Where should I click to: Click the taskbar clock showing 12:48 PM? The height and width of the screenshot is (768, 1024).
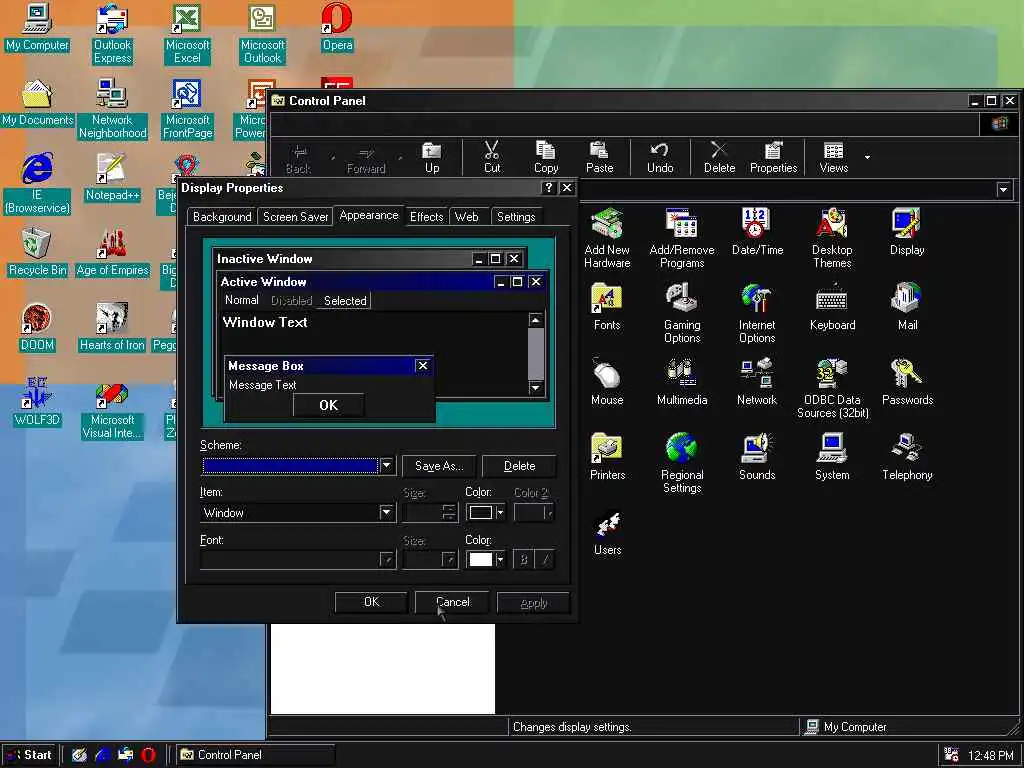tap(990, 756)
